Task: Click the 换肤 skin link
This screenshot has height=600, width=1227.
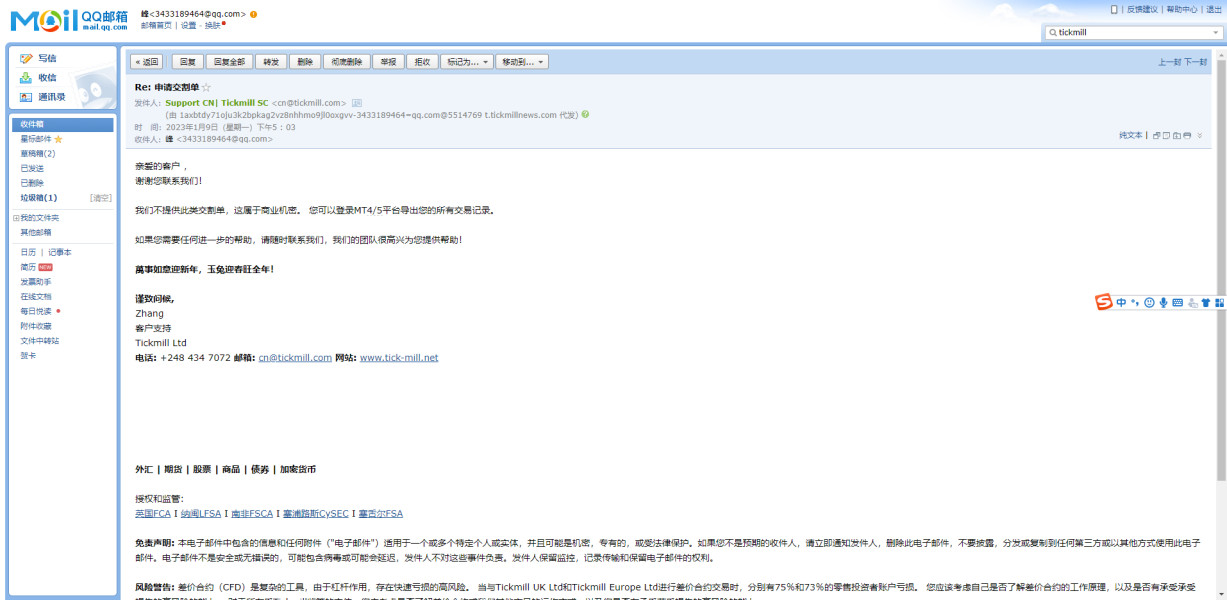Action: [212, 25]
